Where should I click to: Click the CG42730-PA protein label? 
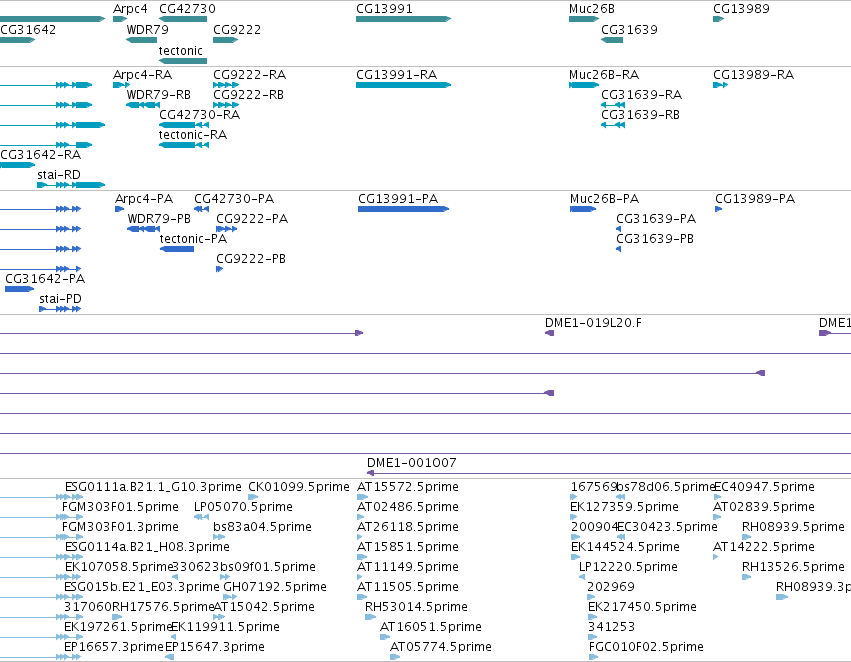point(234,199)
